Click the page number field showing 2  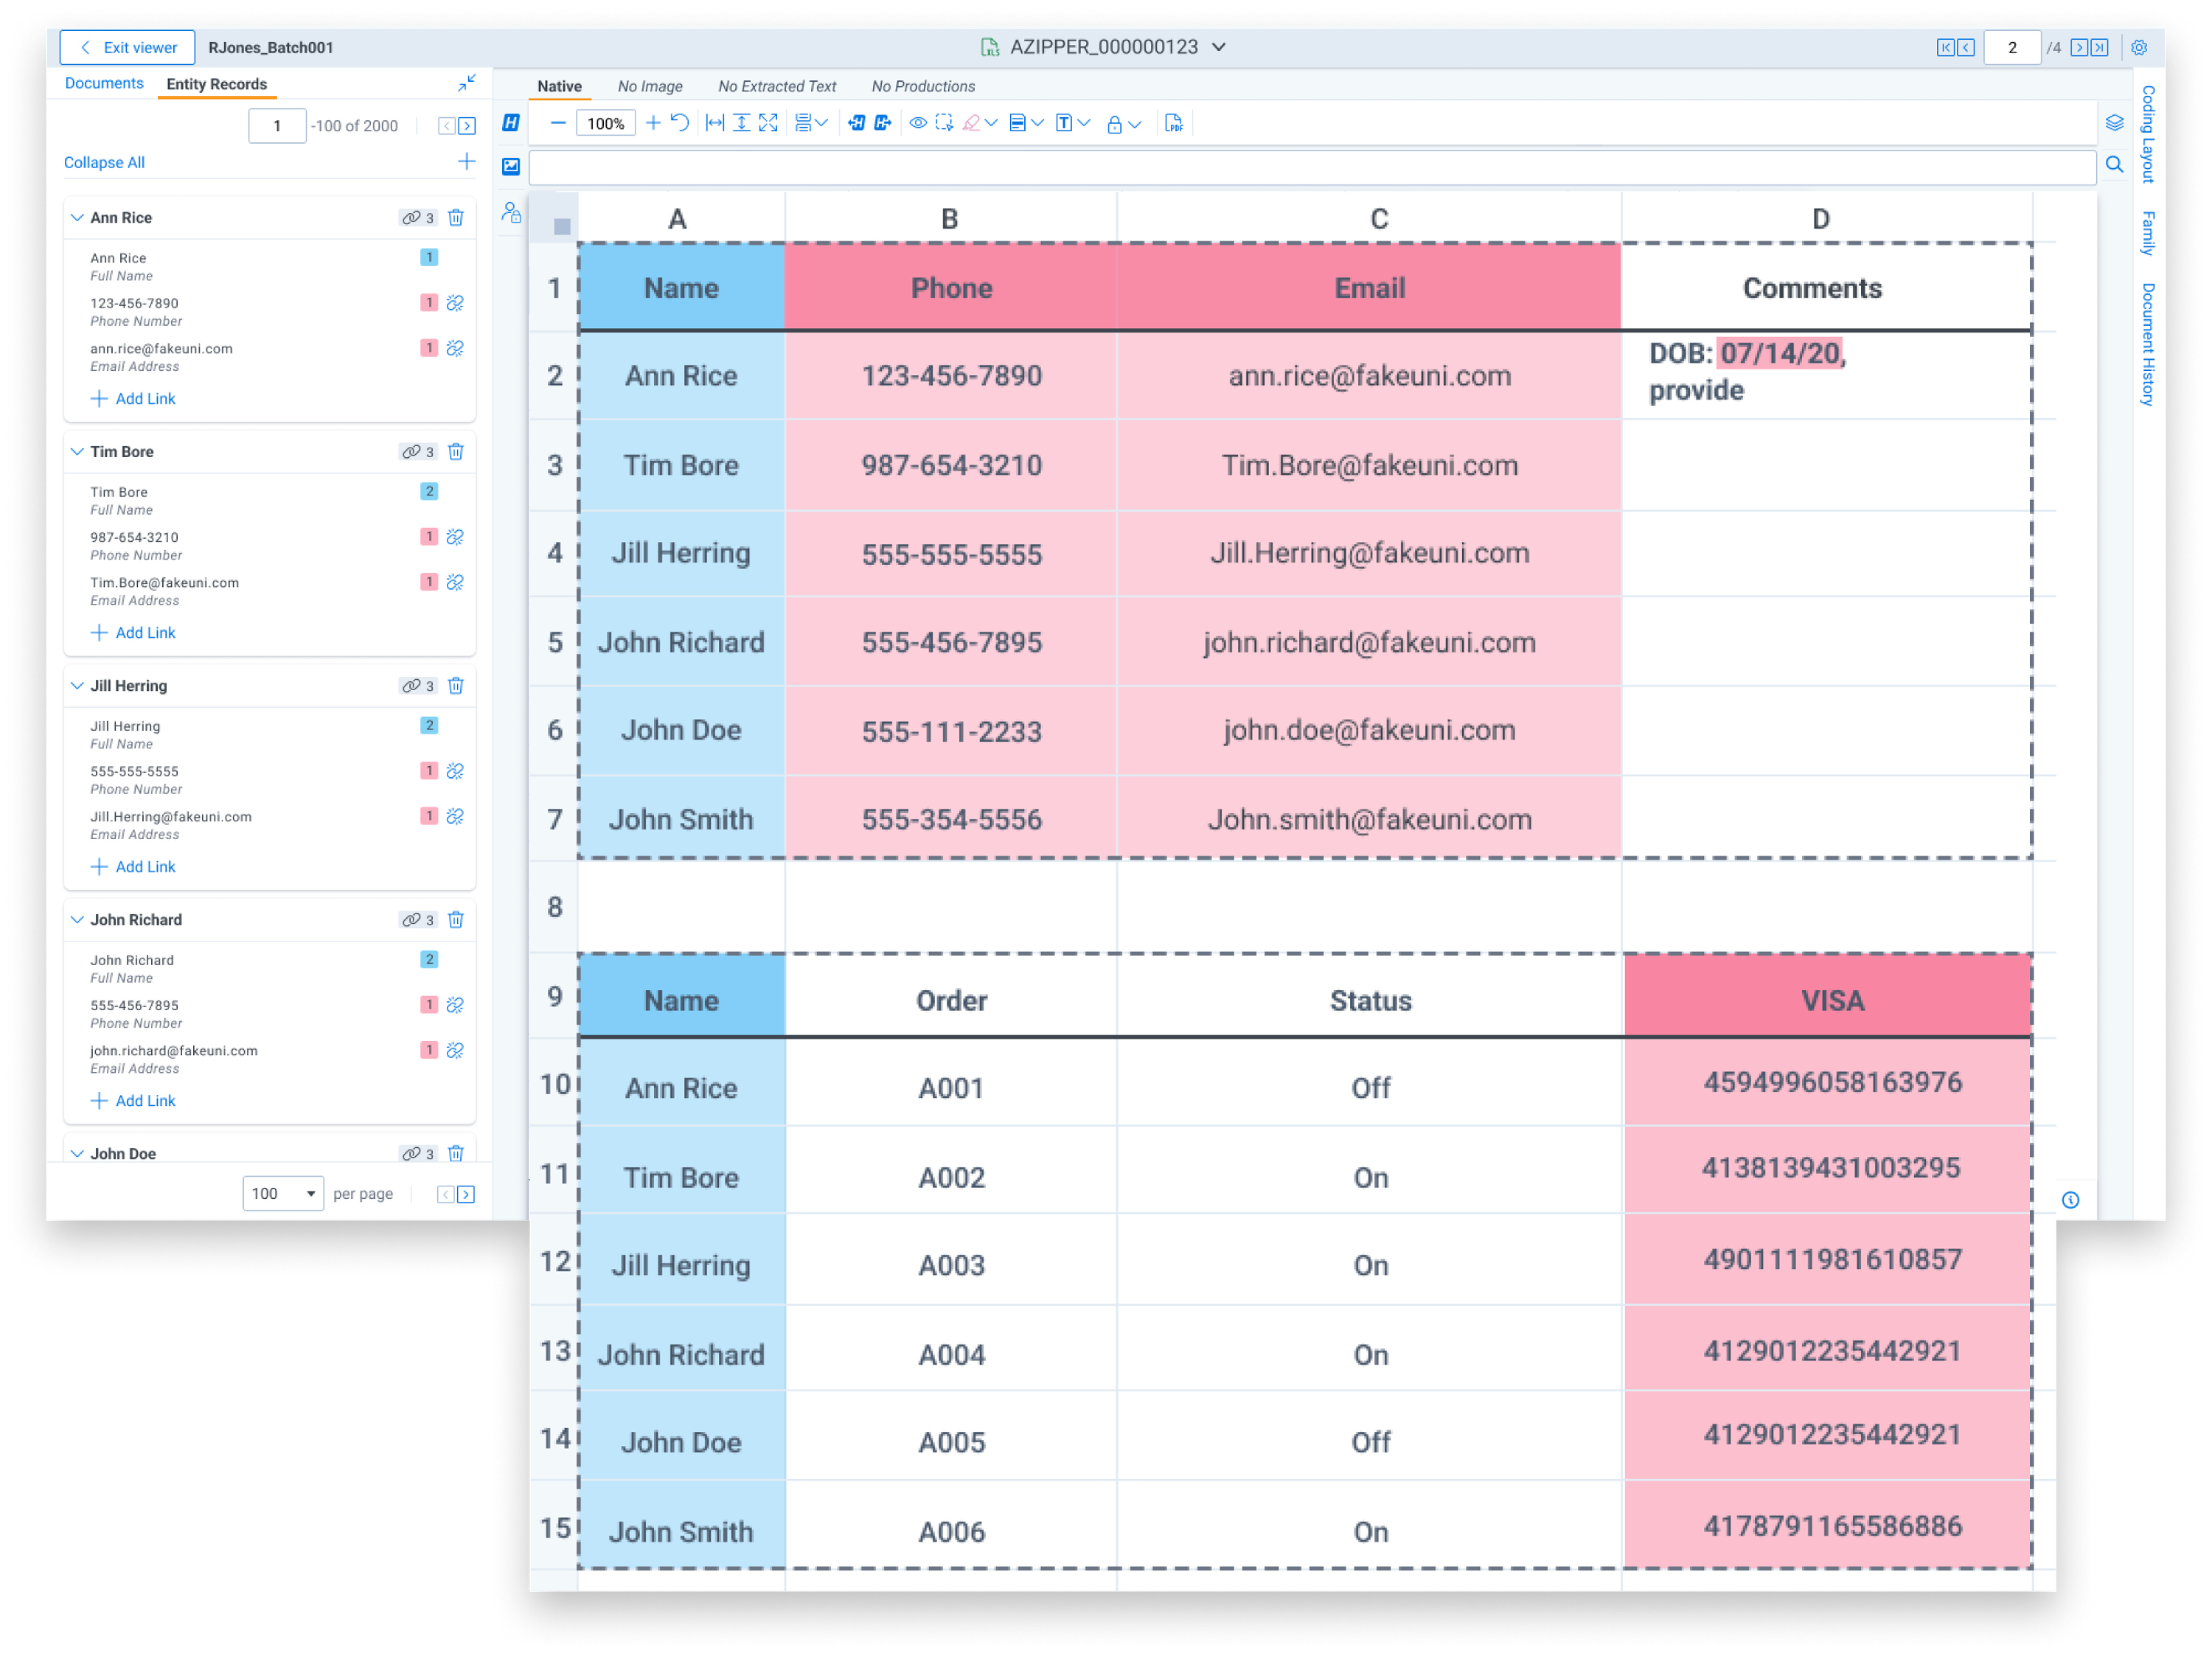2012,46
